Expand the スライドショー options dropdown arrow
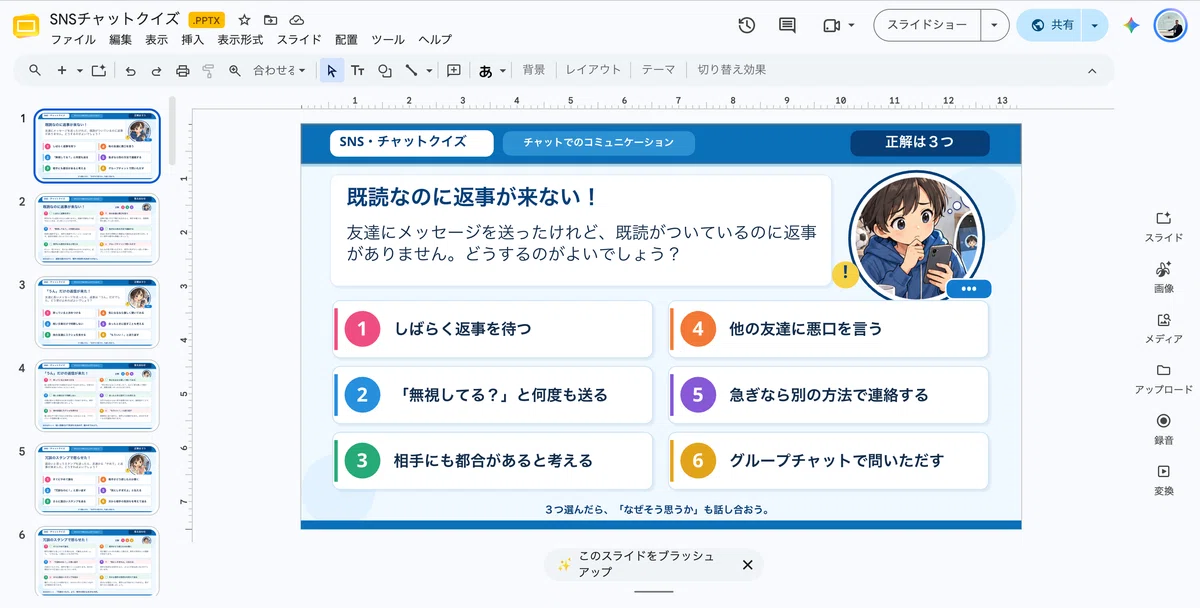Viewport: 1200px width, 608px height. (x=994, y=25)
